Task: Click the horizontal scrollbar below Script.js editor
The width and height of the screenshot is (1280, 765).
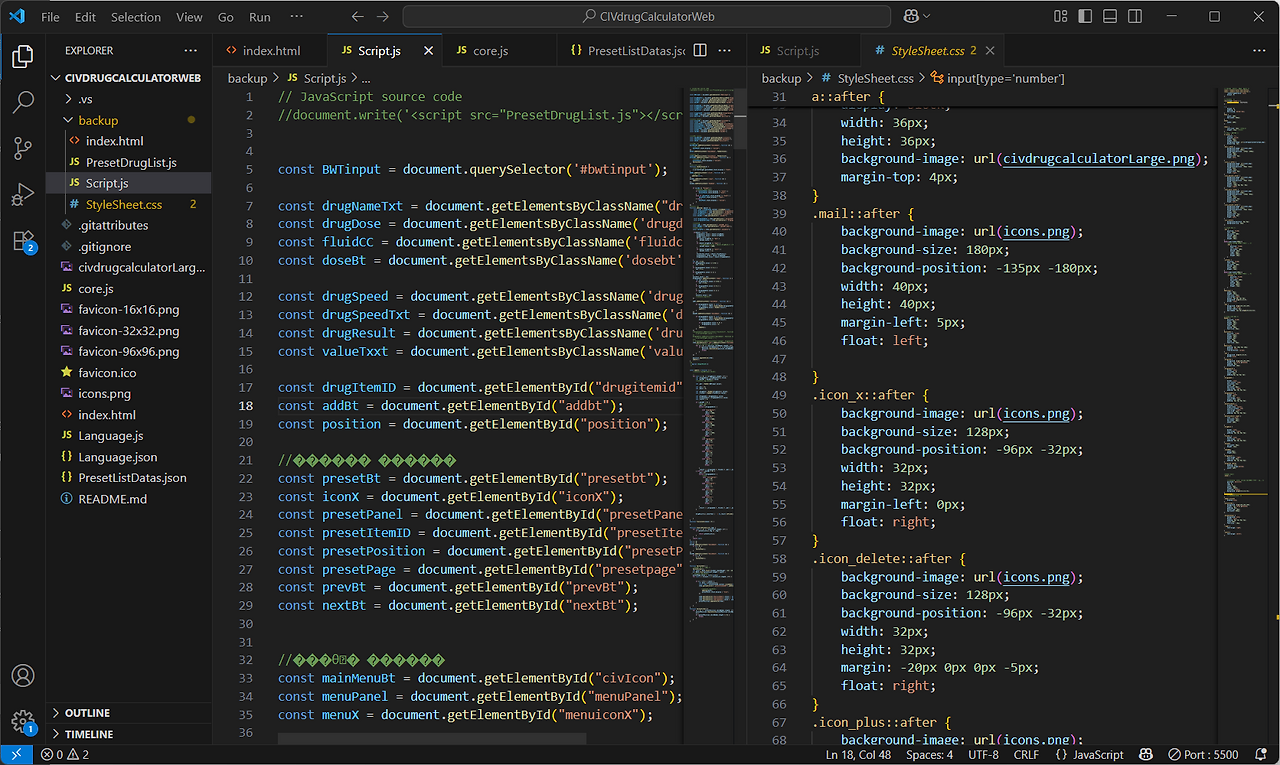Action: pyautogui.click(x=432, y=738)
